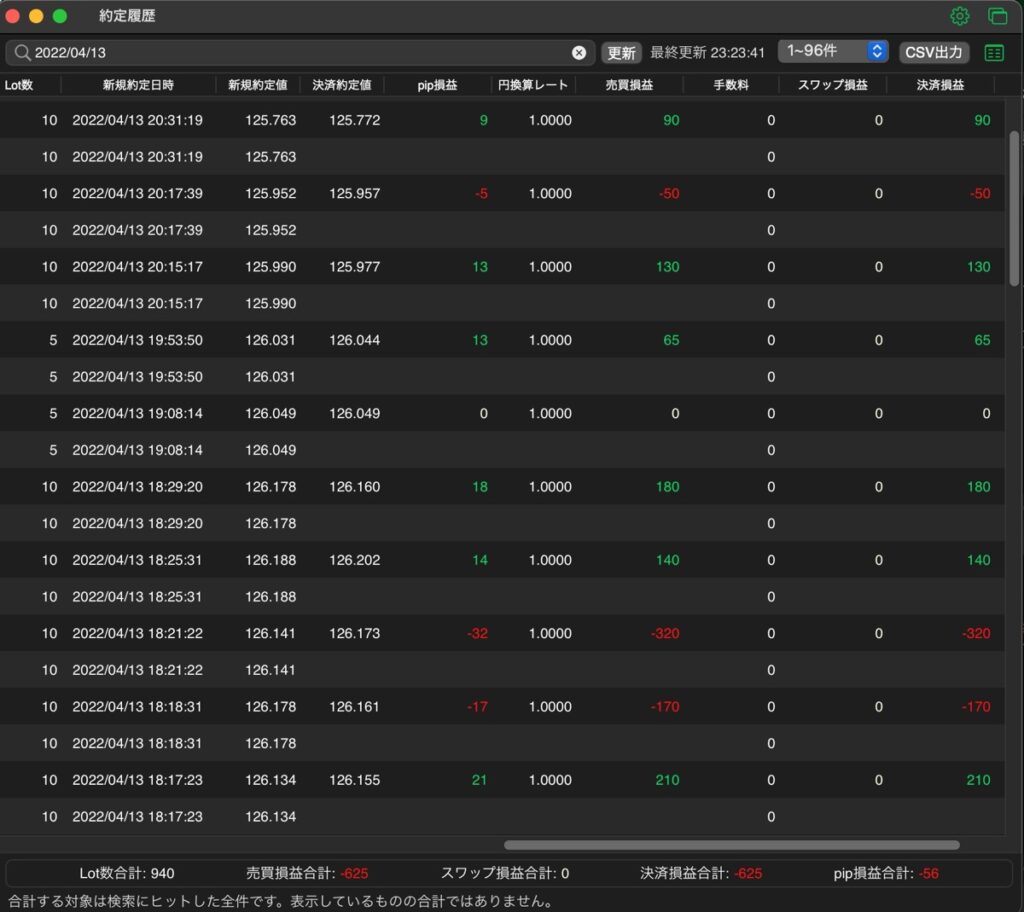
Task: Click the スワップ損益 column header
Action: coord(833,85)
